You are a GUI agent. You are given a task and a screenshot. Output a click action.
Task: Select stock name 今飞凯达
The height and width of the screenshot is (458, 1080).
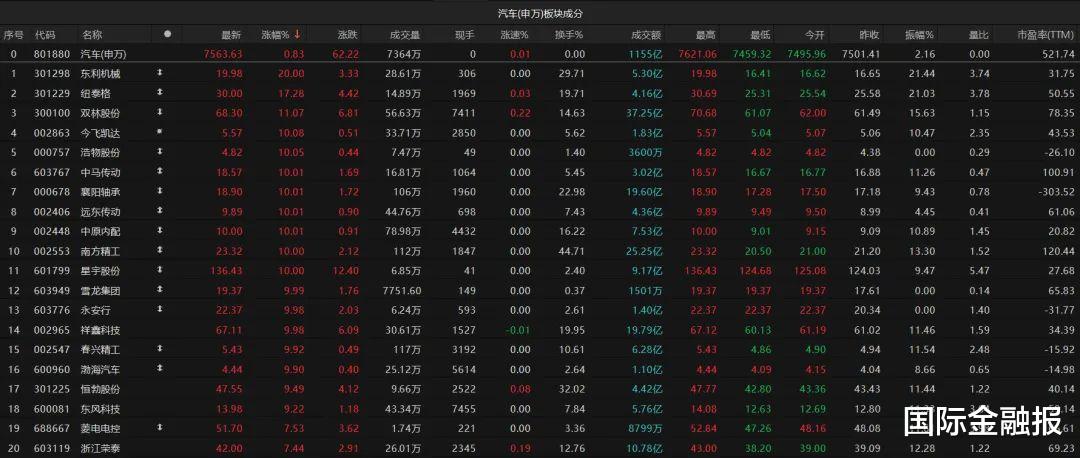point(101,132)
